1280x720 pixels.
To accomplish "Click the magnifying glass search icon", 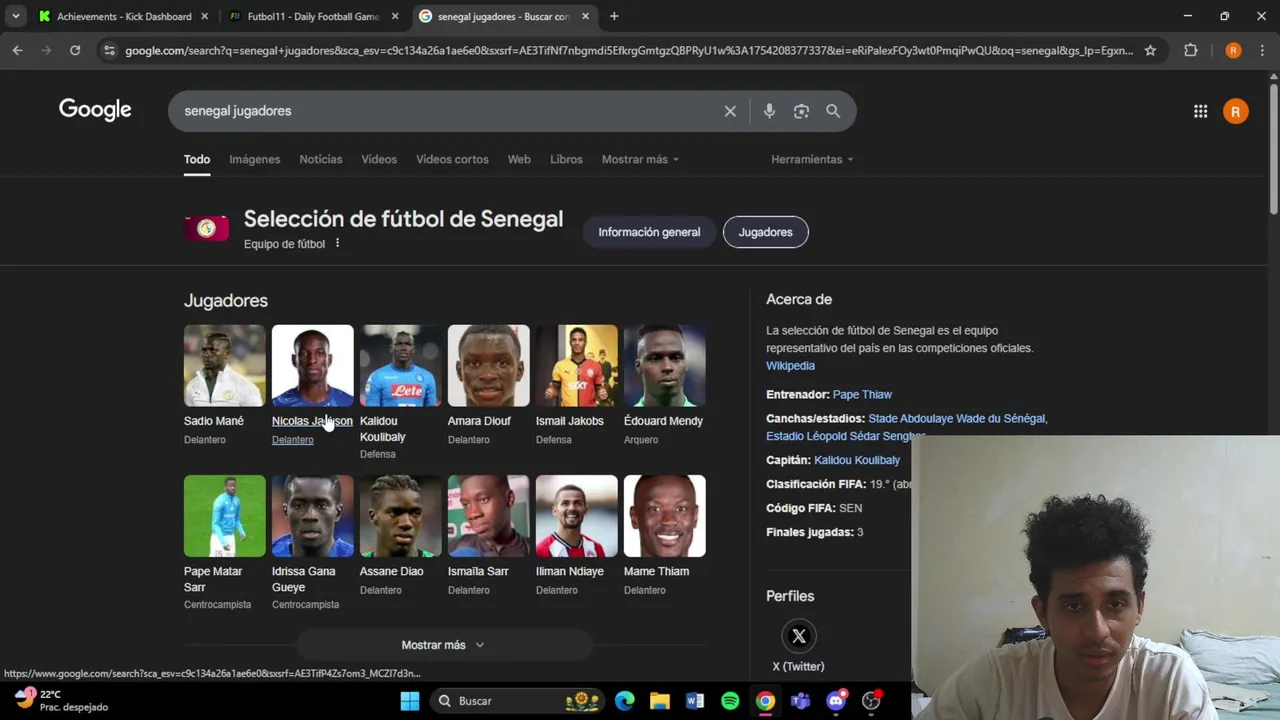I will pyautogui.click(x=833, y=111).
